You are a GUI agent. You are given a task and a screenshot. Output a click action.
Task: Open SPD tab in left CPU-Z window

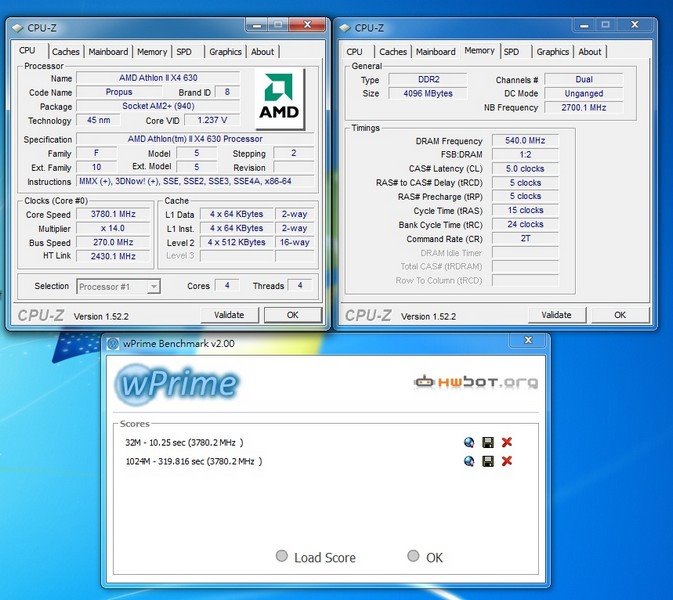pyautogui.click(x=184, y=52)
